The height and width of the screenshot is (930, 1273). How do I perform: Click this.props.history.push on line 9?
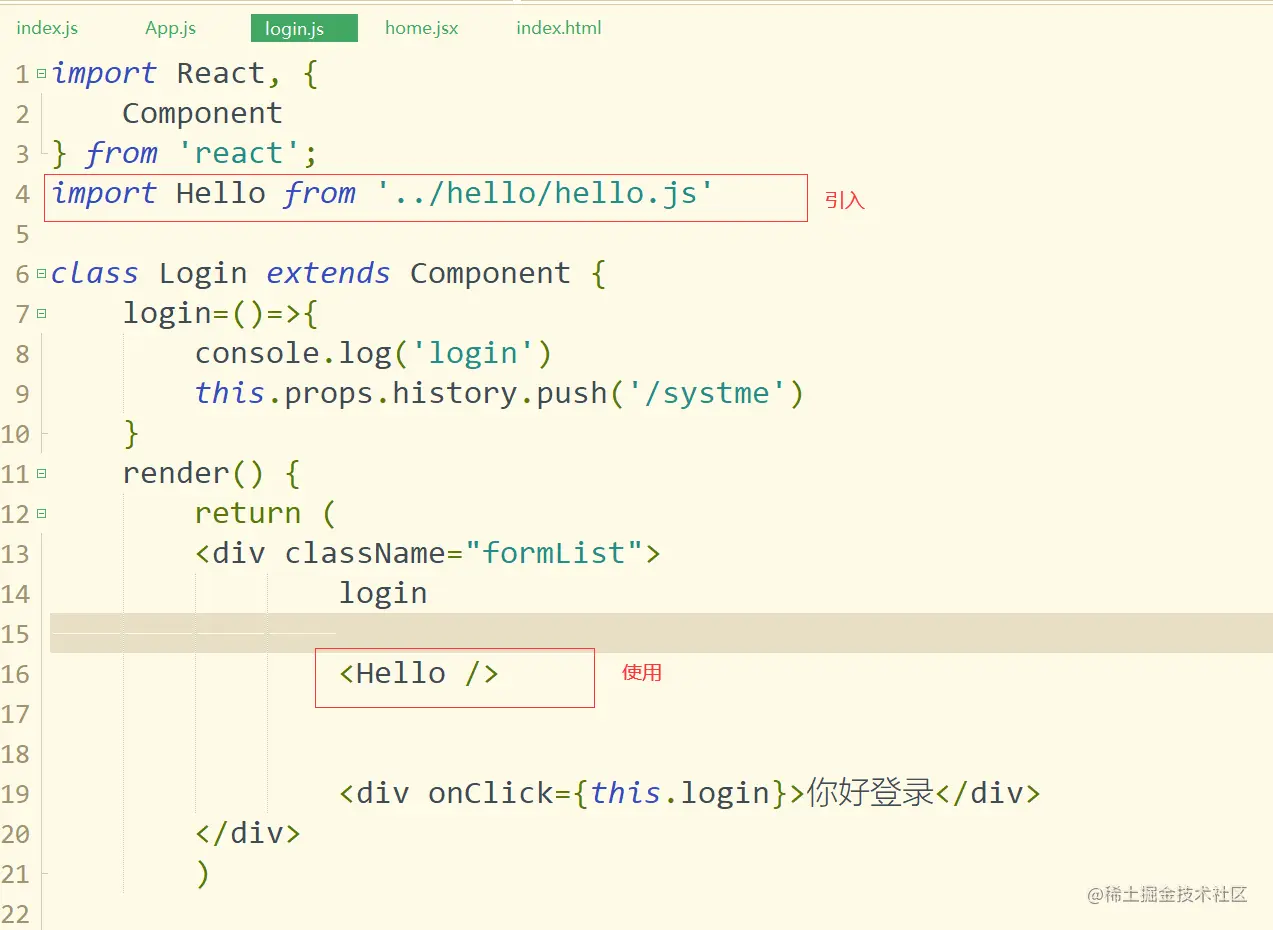coord(401,393)
